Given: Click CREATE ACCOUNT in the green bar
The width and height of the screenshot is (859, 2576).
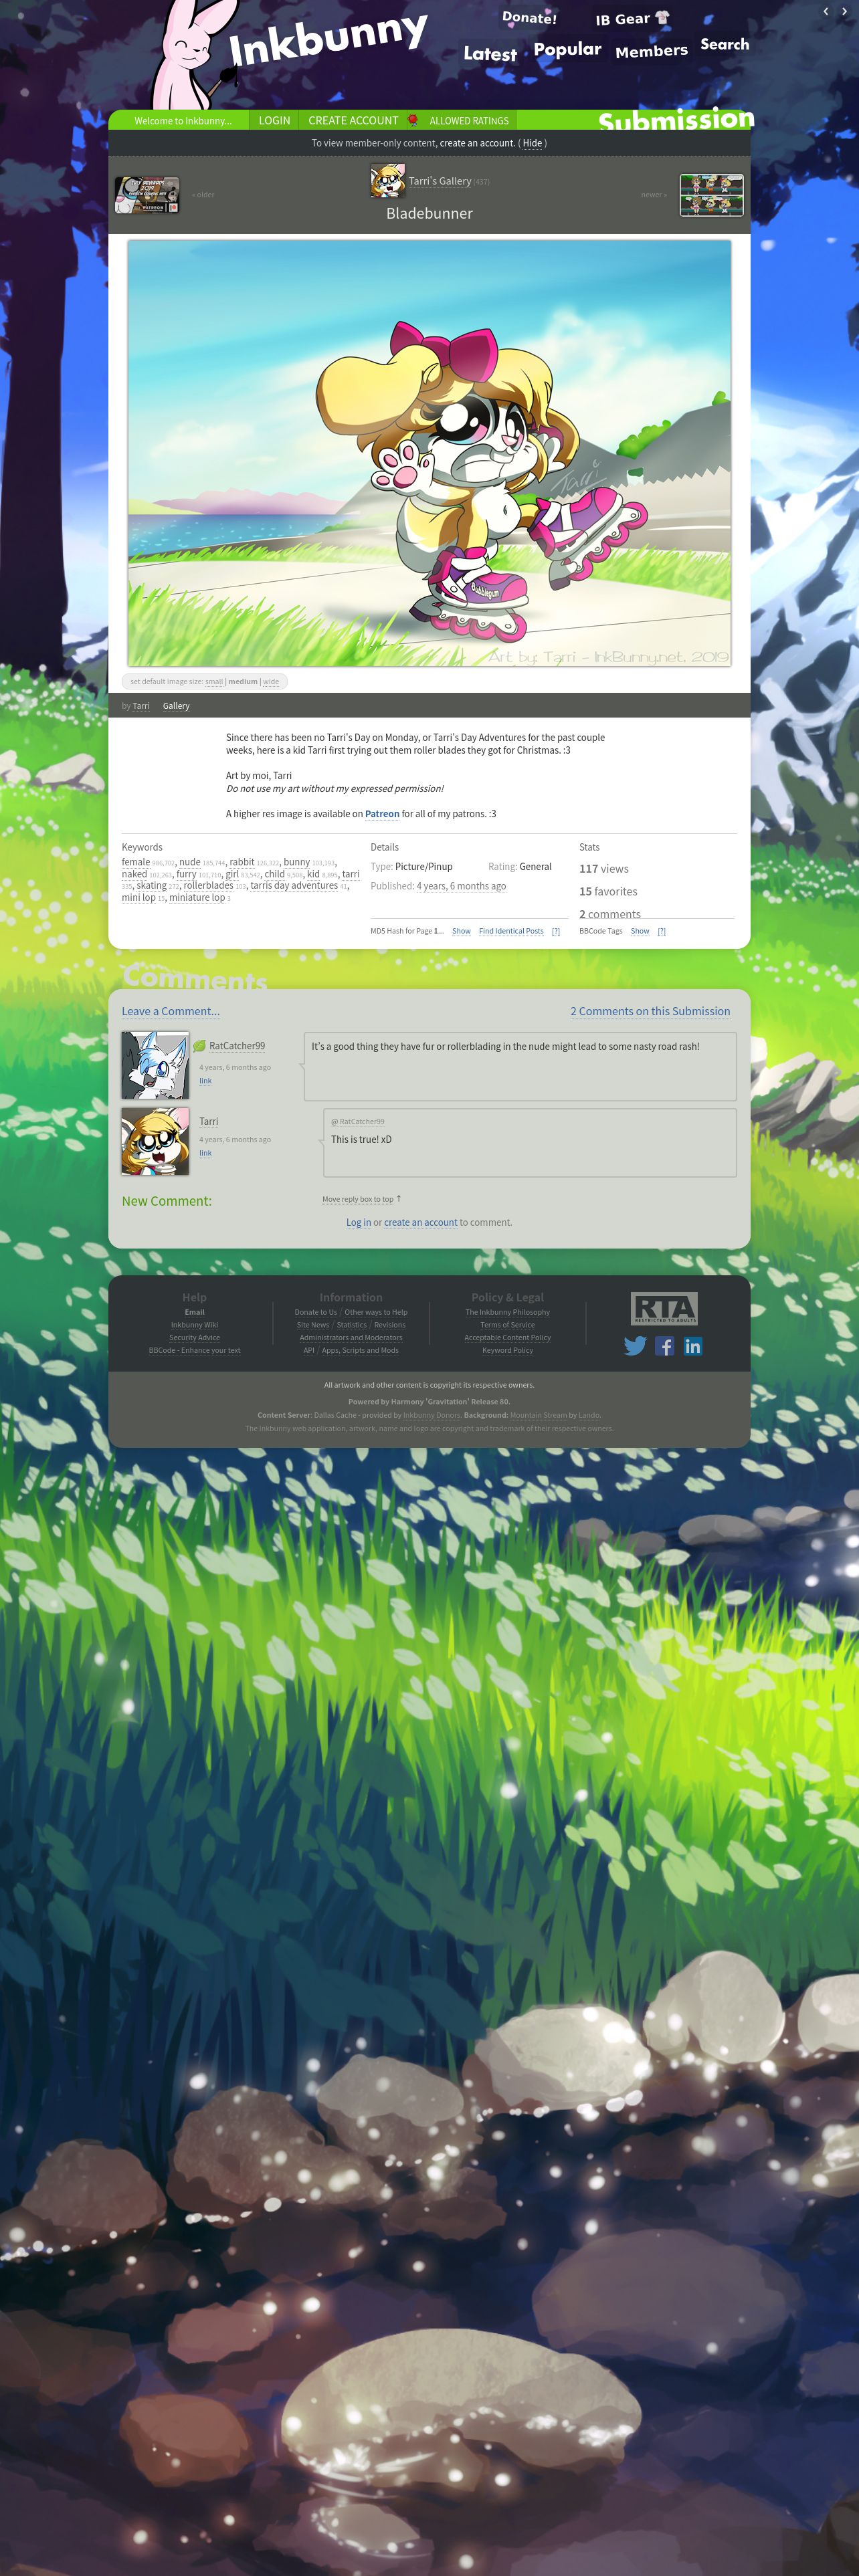Looking at the screenshot, I should pos(353,120).
